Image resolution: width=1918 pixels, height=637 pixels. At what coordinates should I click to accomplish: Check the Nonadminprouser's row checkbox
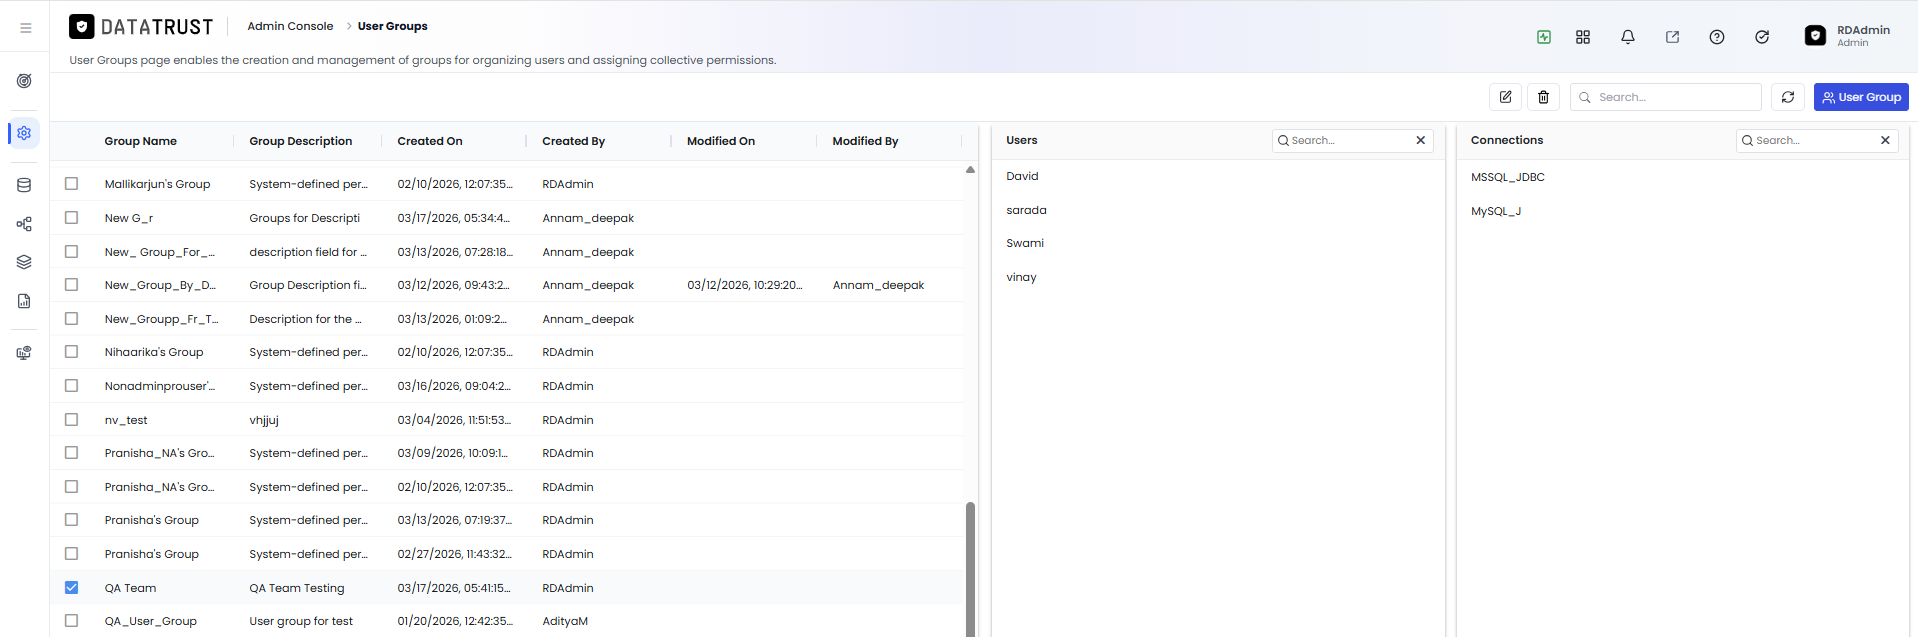click(x=71, y=386)
